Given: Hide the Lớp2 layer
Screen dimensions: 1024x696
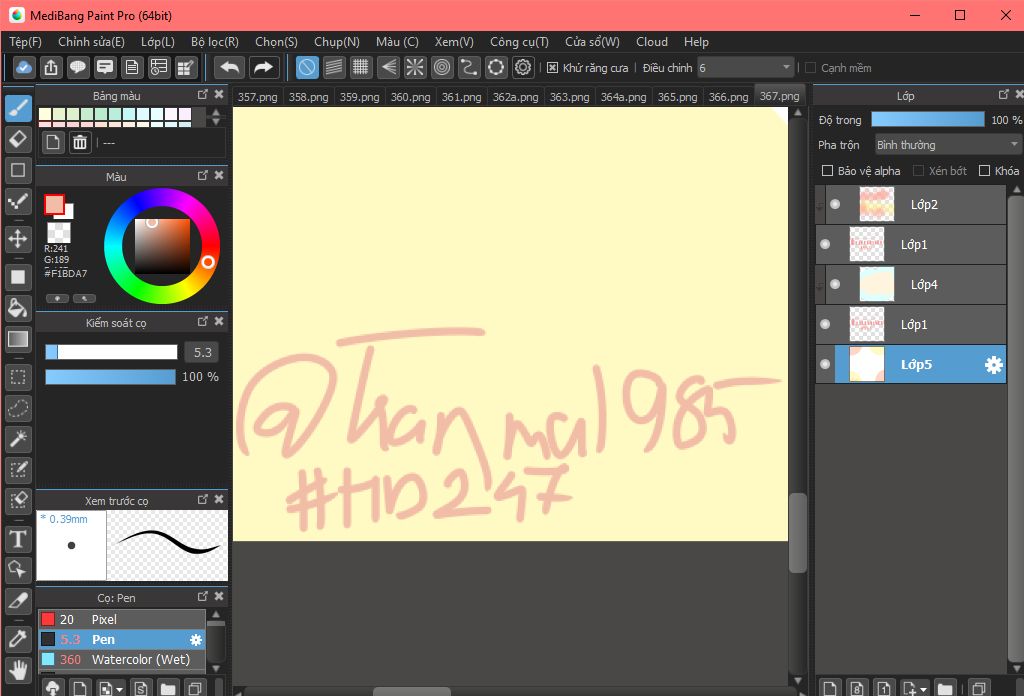Looking at the screenshot, I should click(x=835, y=204).
